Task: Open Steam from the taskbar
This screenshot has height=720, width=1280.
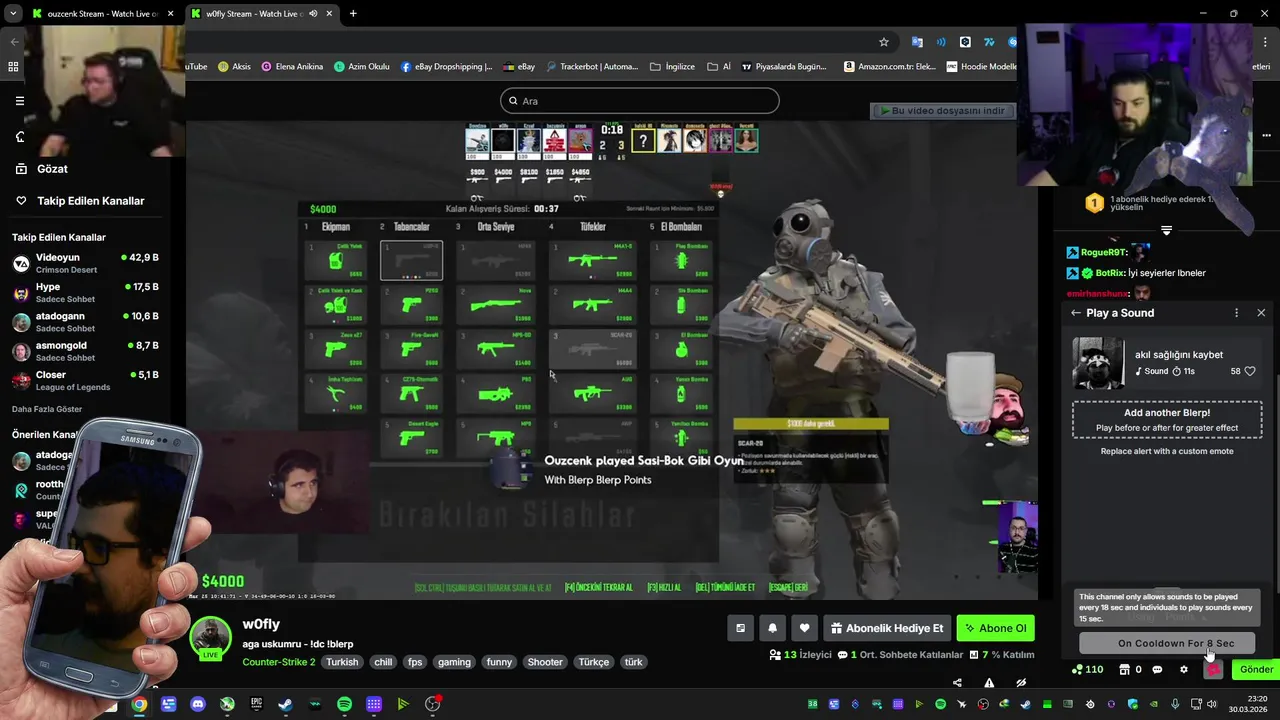Action: click(x=285, y=704)
